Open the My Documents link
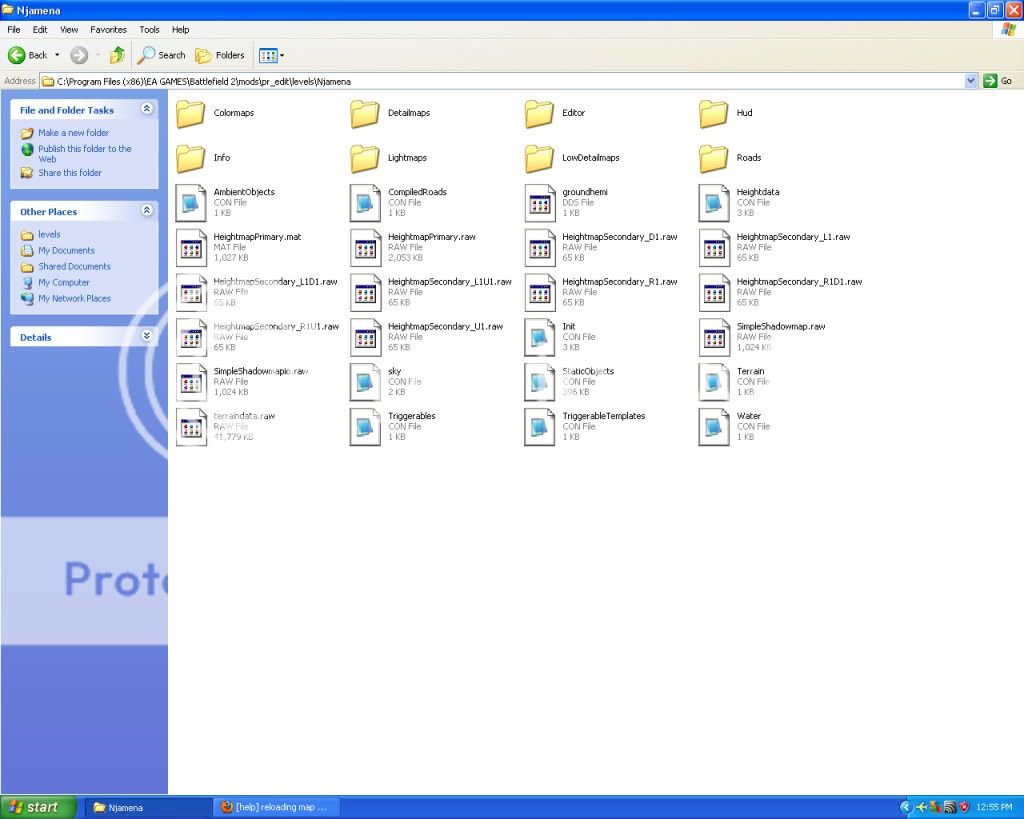 [x=66, y=251]
